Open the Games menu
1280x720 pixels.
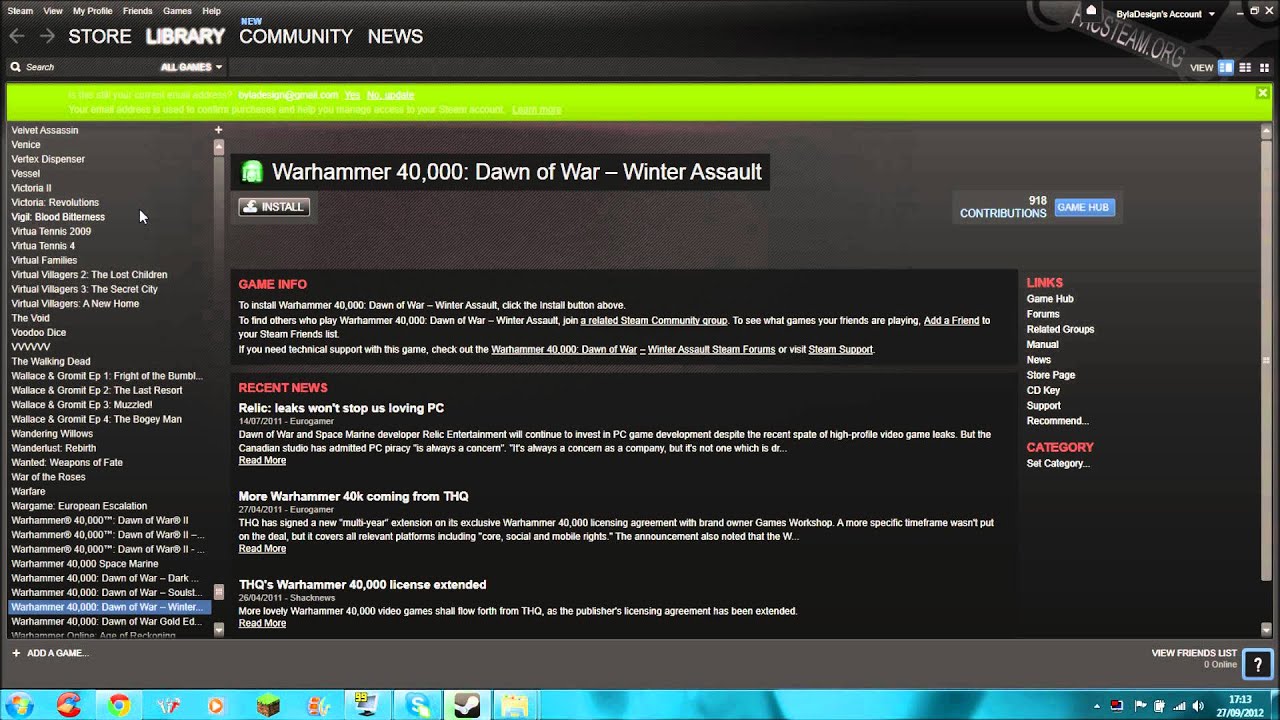coord(177,11)
